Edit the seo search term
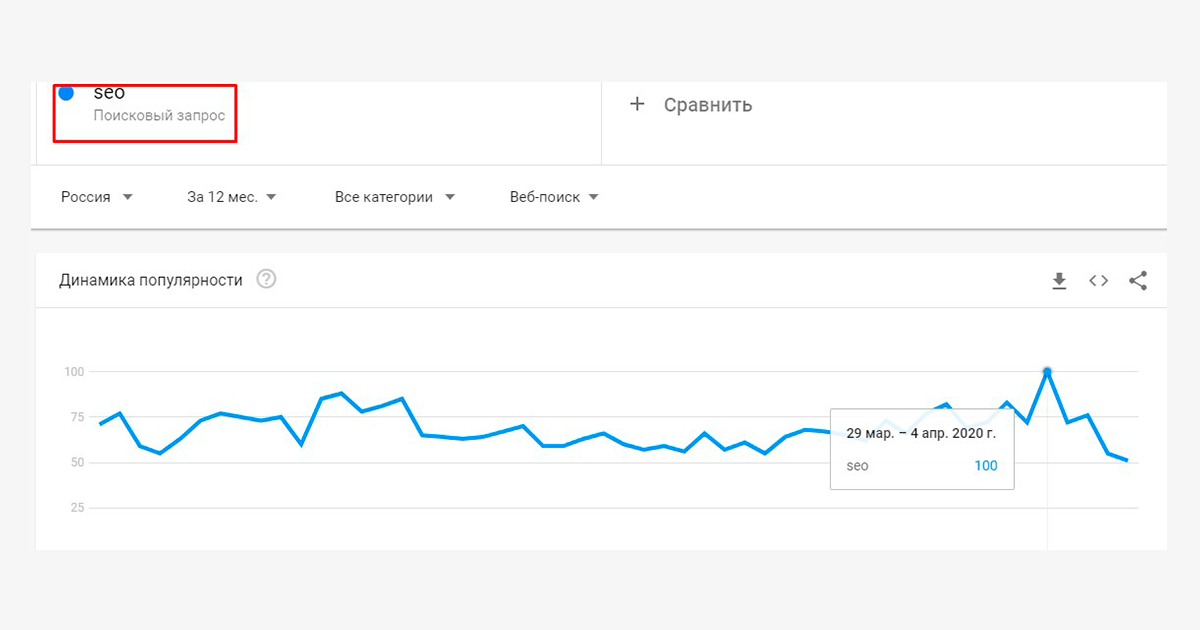Image resolution: width=1200 pixels, height=630 pixels. 109,92
